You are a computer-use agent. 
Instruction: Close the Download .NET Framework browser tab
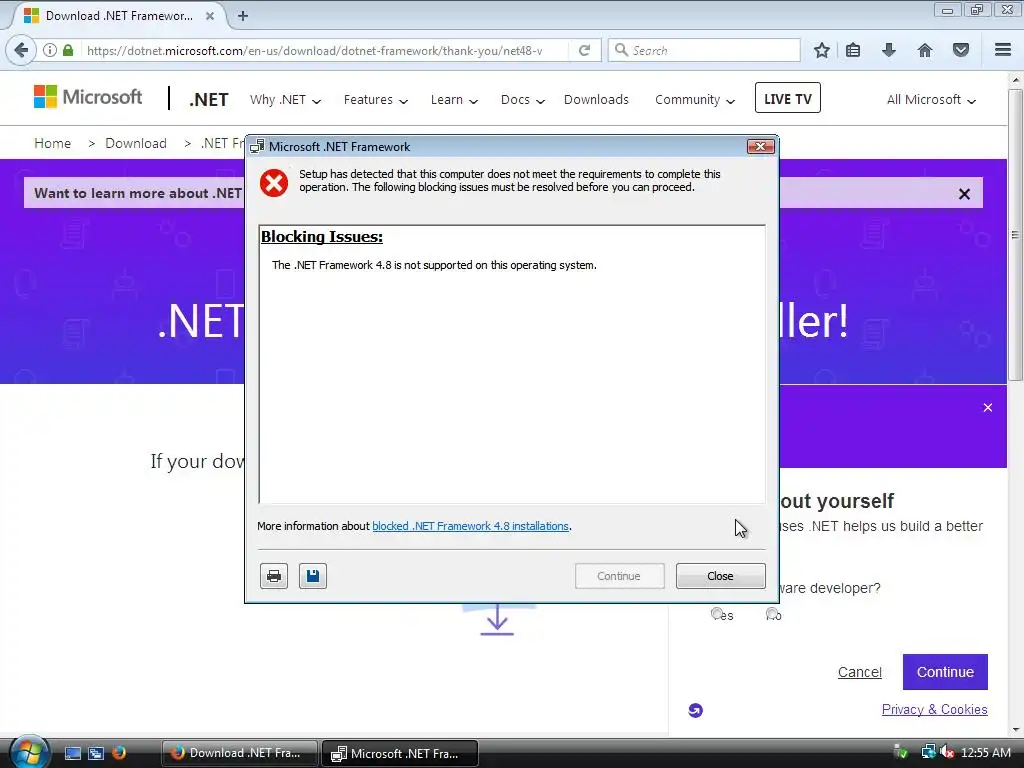(x=210, y=16)
